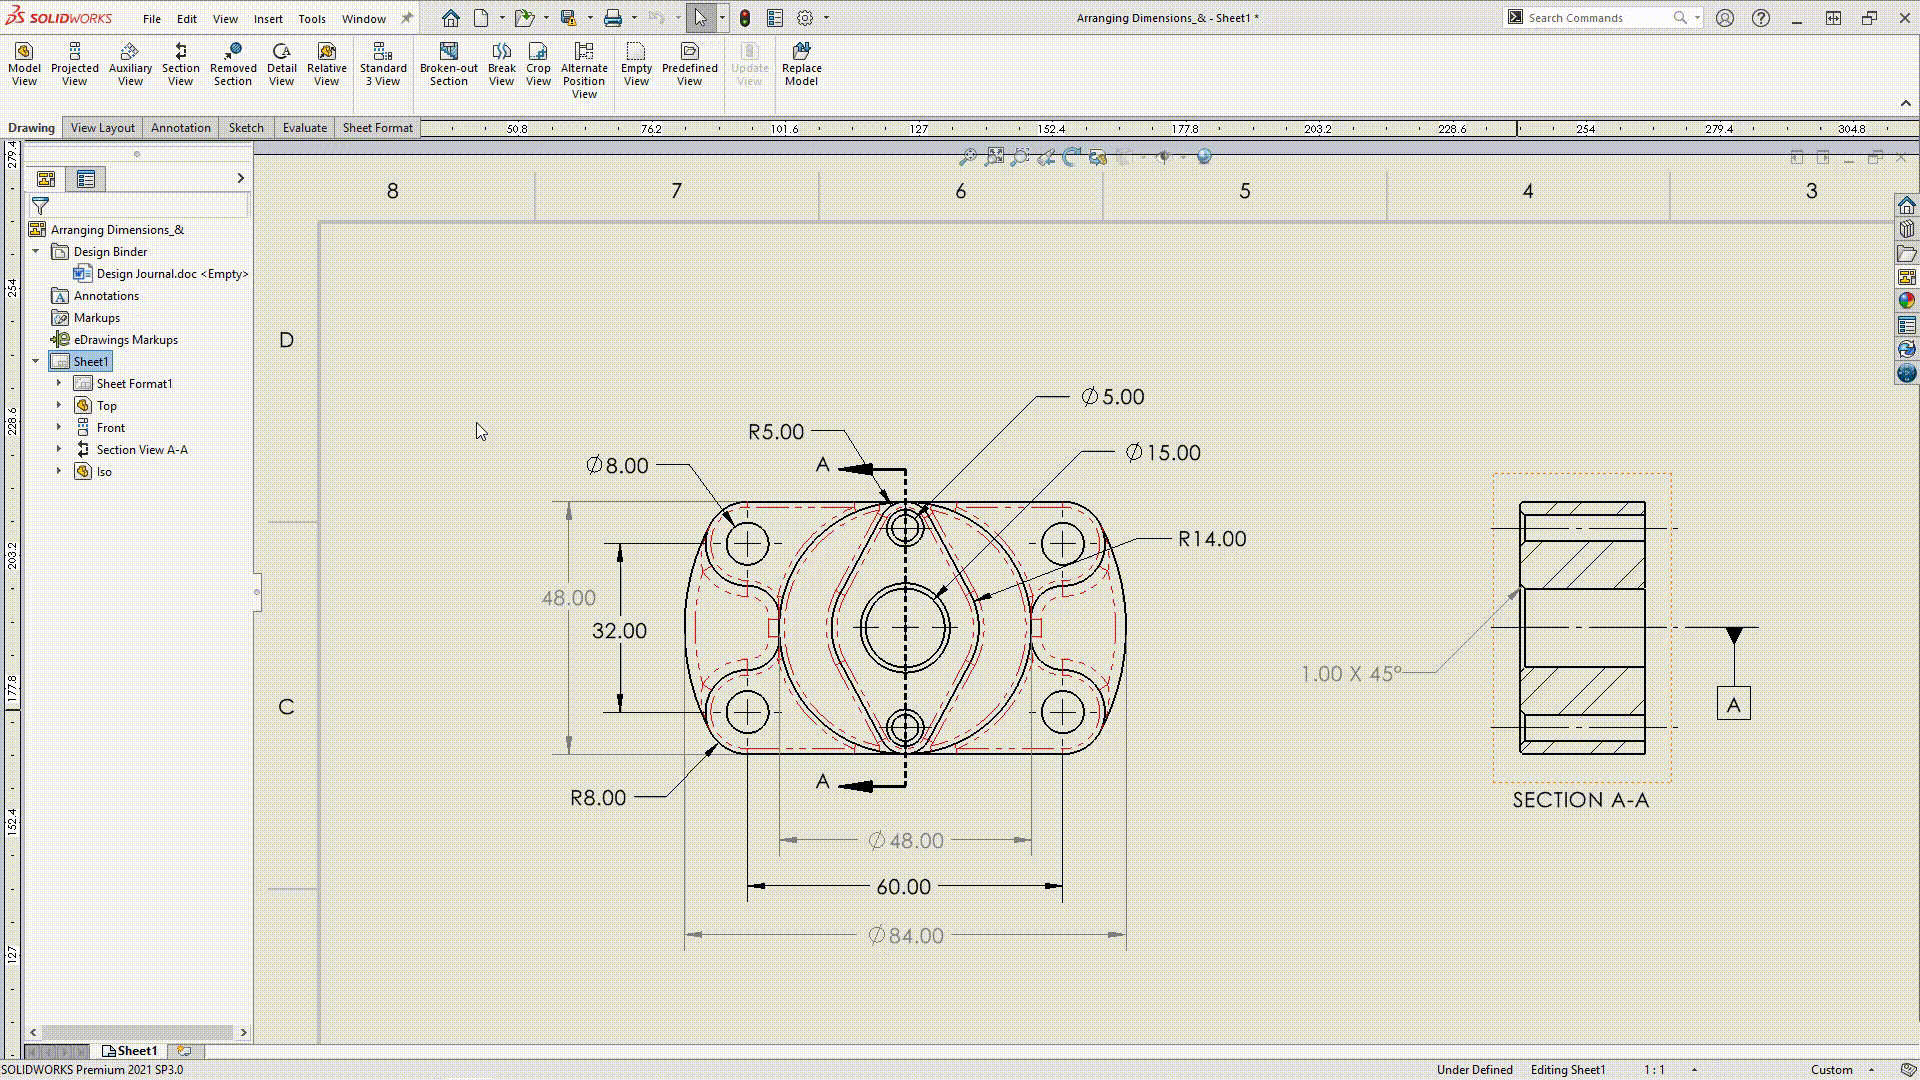Image resolution: width=1920 pixels, height=1080 pixels.
Task: Click the Custom units status button
Action: click(1832, 1069)
